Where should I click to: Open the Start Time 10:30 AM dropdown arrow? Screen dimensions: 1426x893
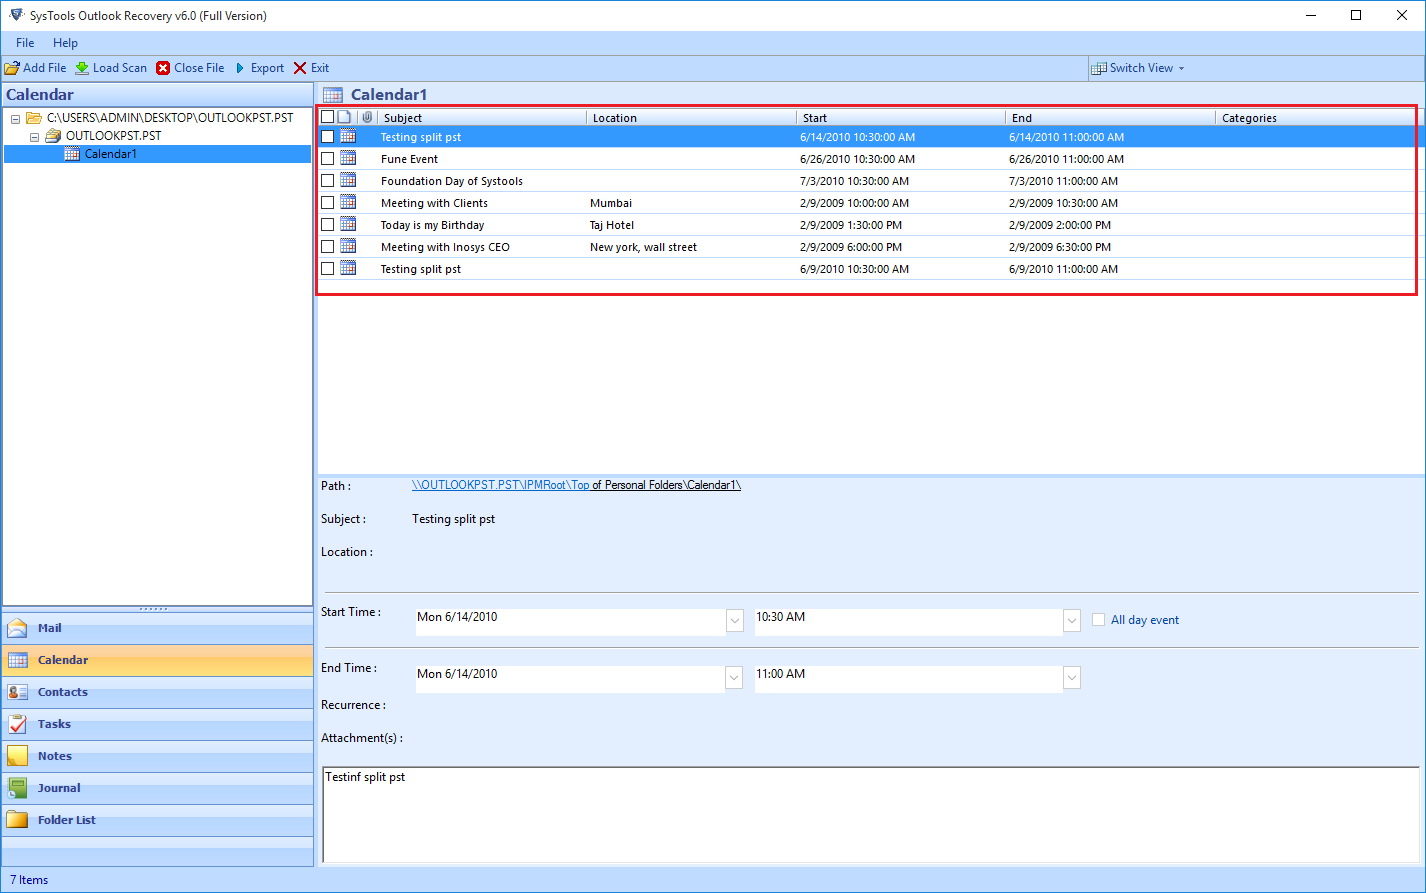(x=1072, y=621)
